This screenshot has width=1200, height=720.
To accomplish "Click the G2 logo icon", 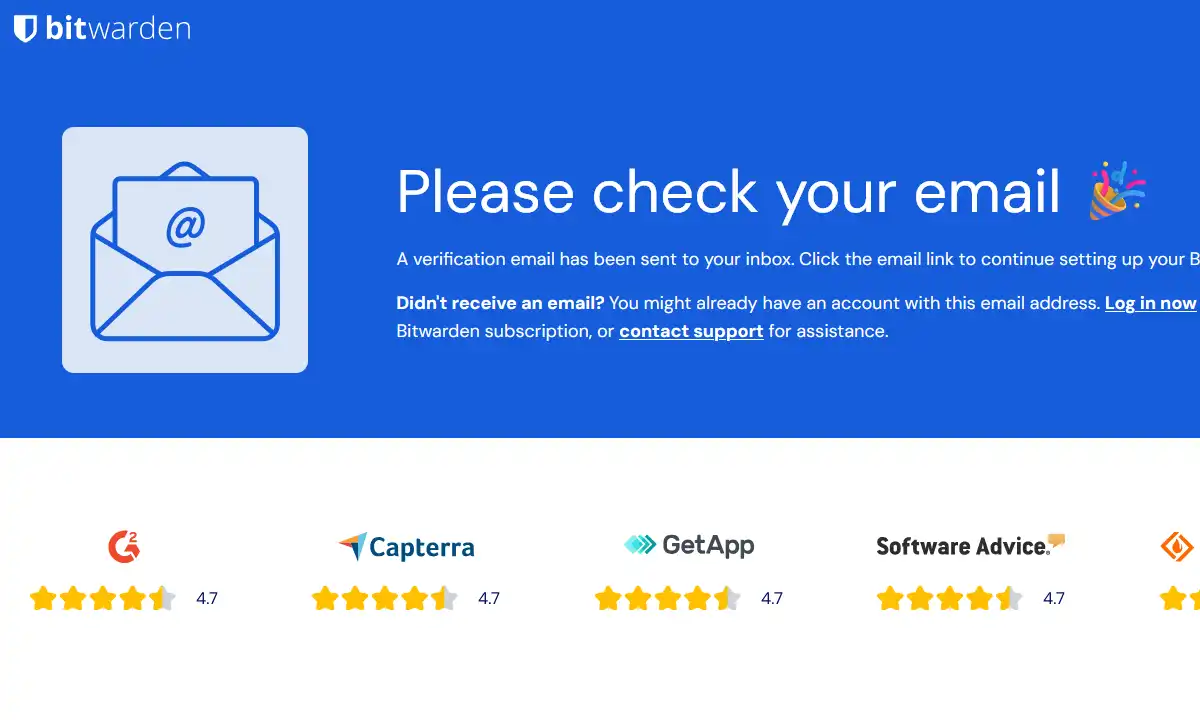I will point(124,546).
